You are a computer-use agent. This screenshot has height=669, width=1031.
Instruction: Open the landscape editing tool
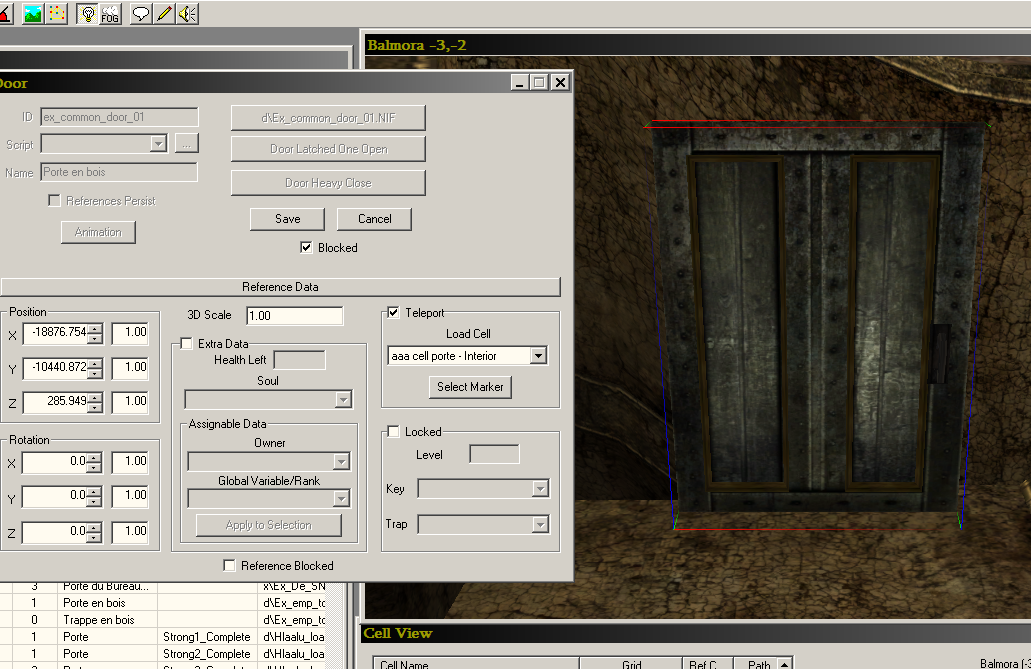tap(33, 14)
